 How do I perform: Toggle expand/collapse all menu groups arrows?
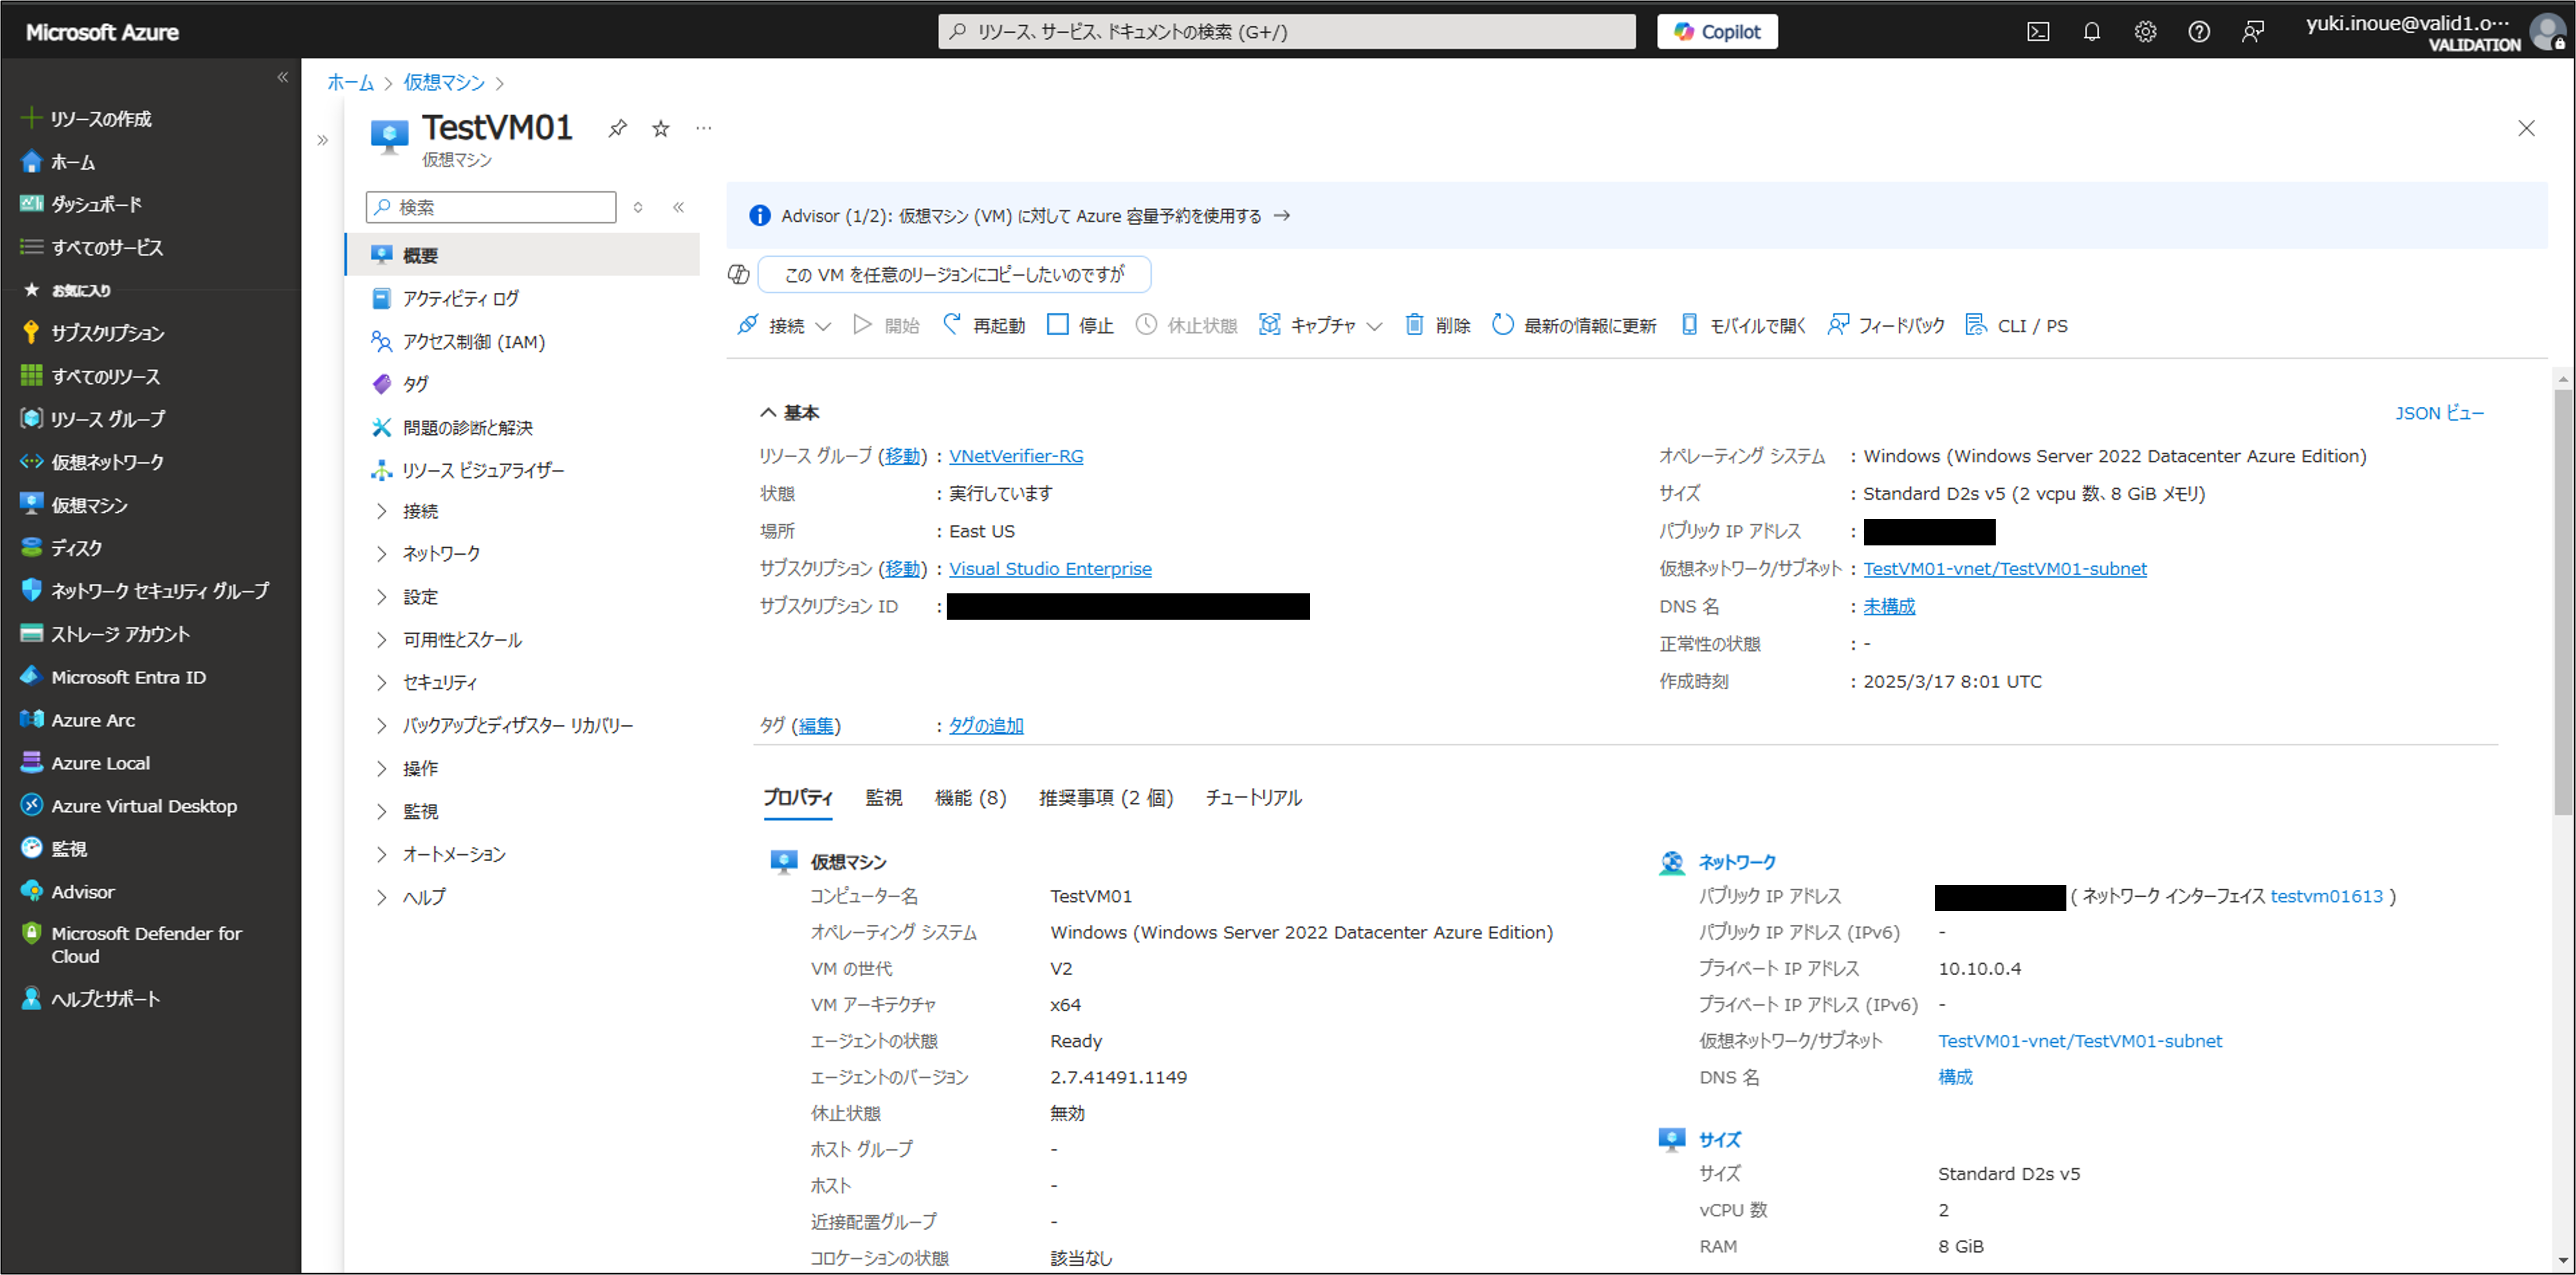[x=638, y=207]
